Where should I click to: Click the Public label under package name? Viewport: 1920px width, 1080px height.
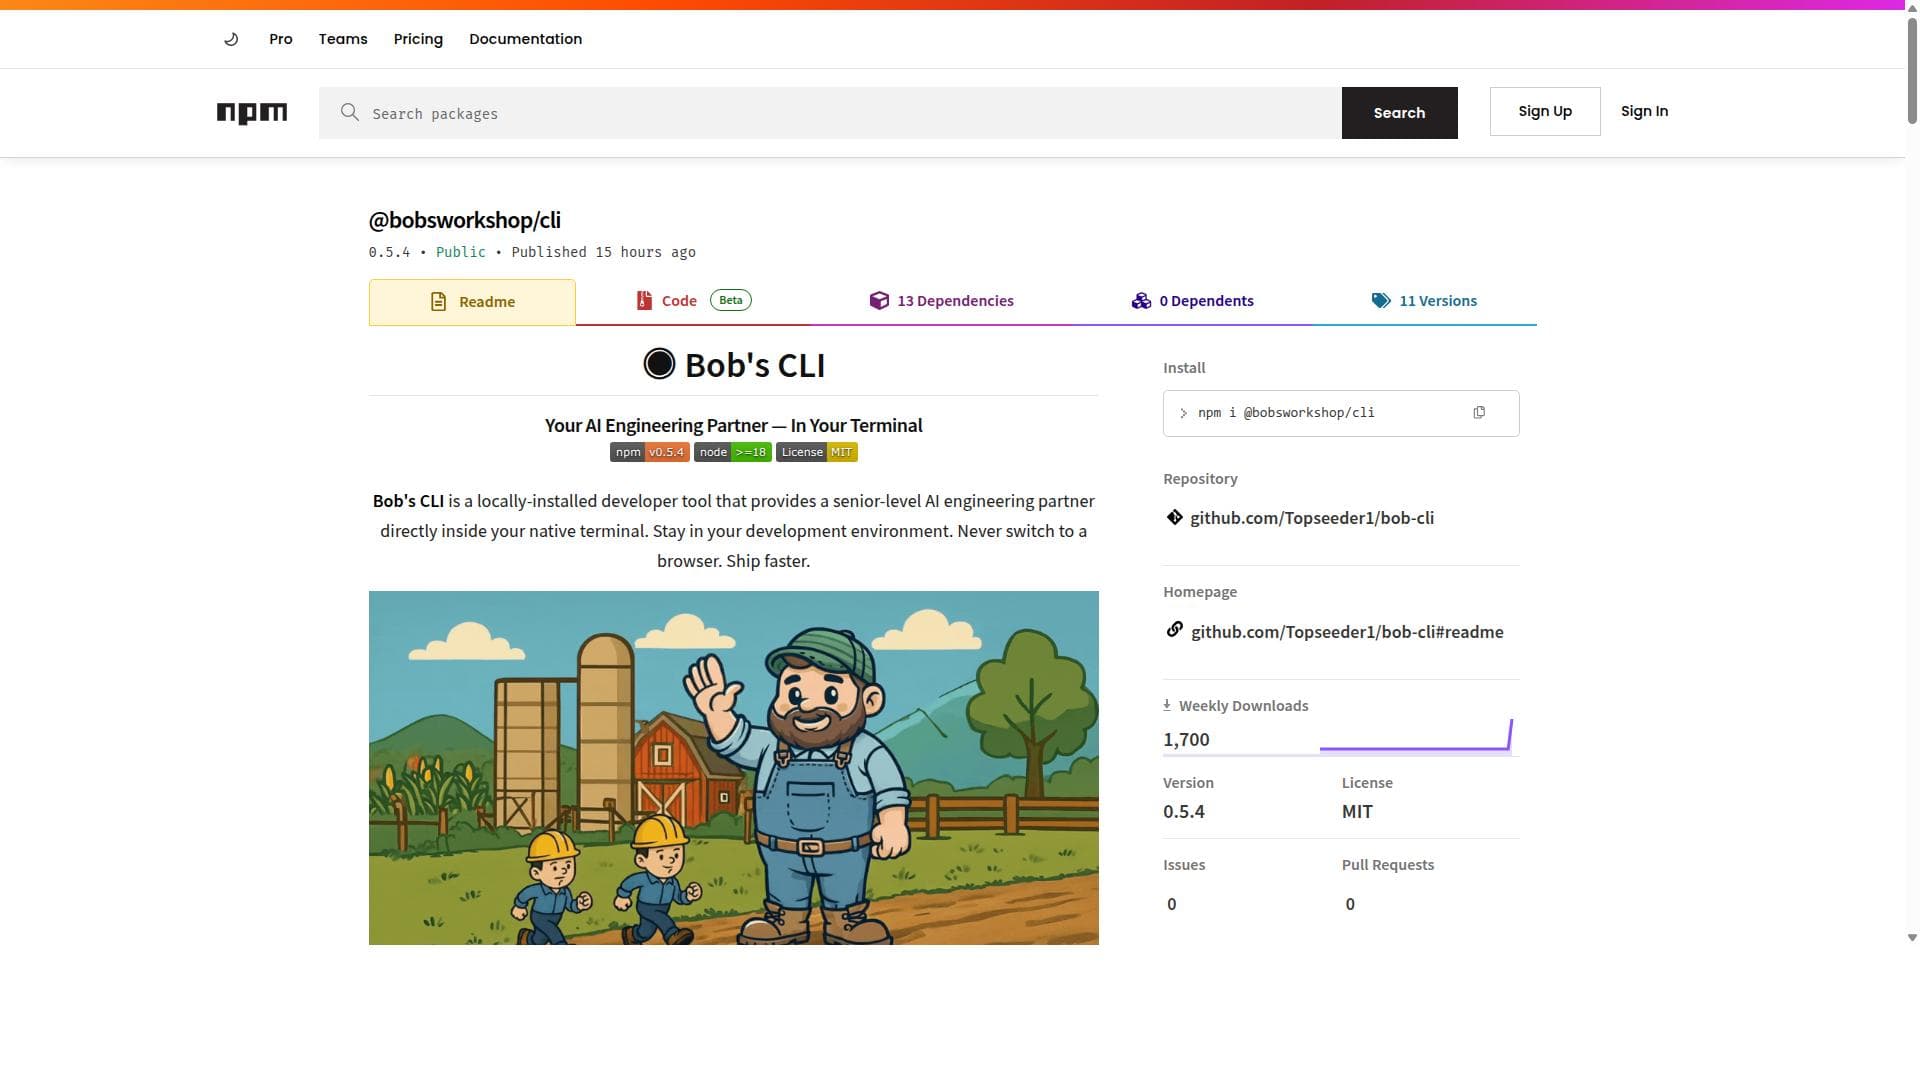pyautogui.click(x=461, y=252)
